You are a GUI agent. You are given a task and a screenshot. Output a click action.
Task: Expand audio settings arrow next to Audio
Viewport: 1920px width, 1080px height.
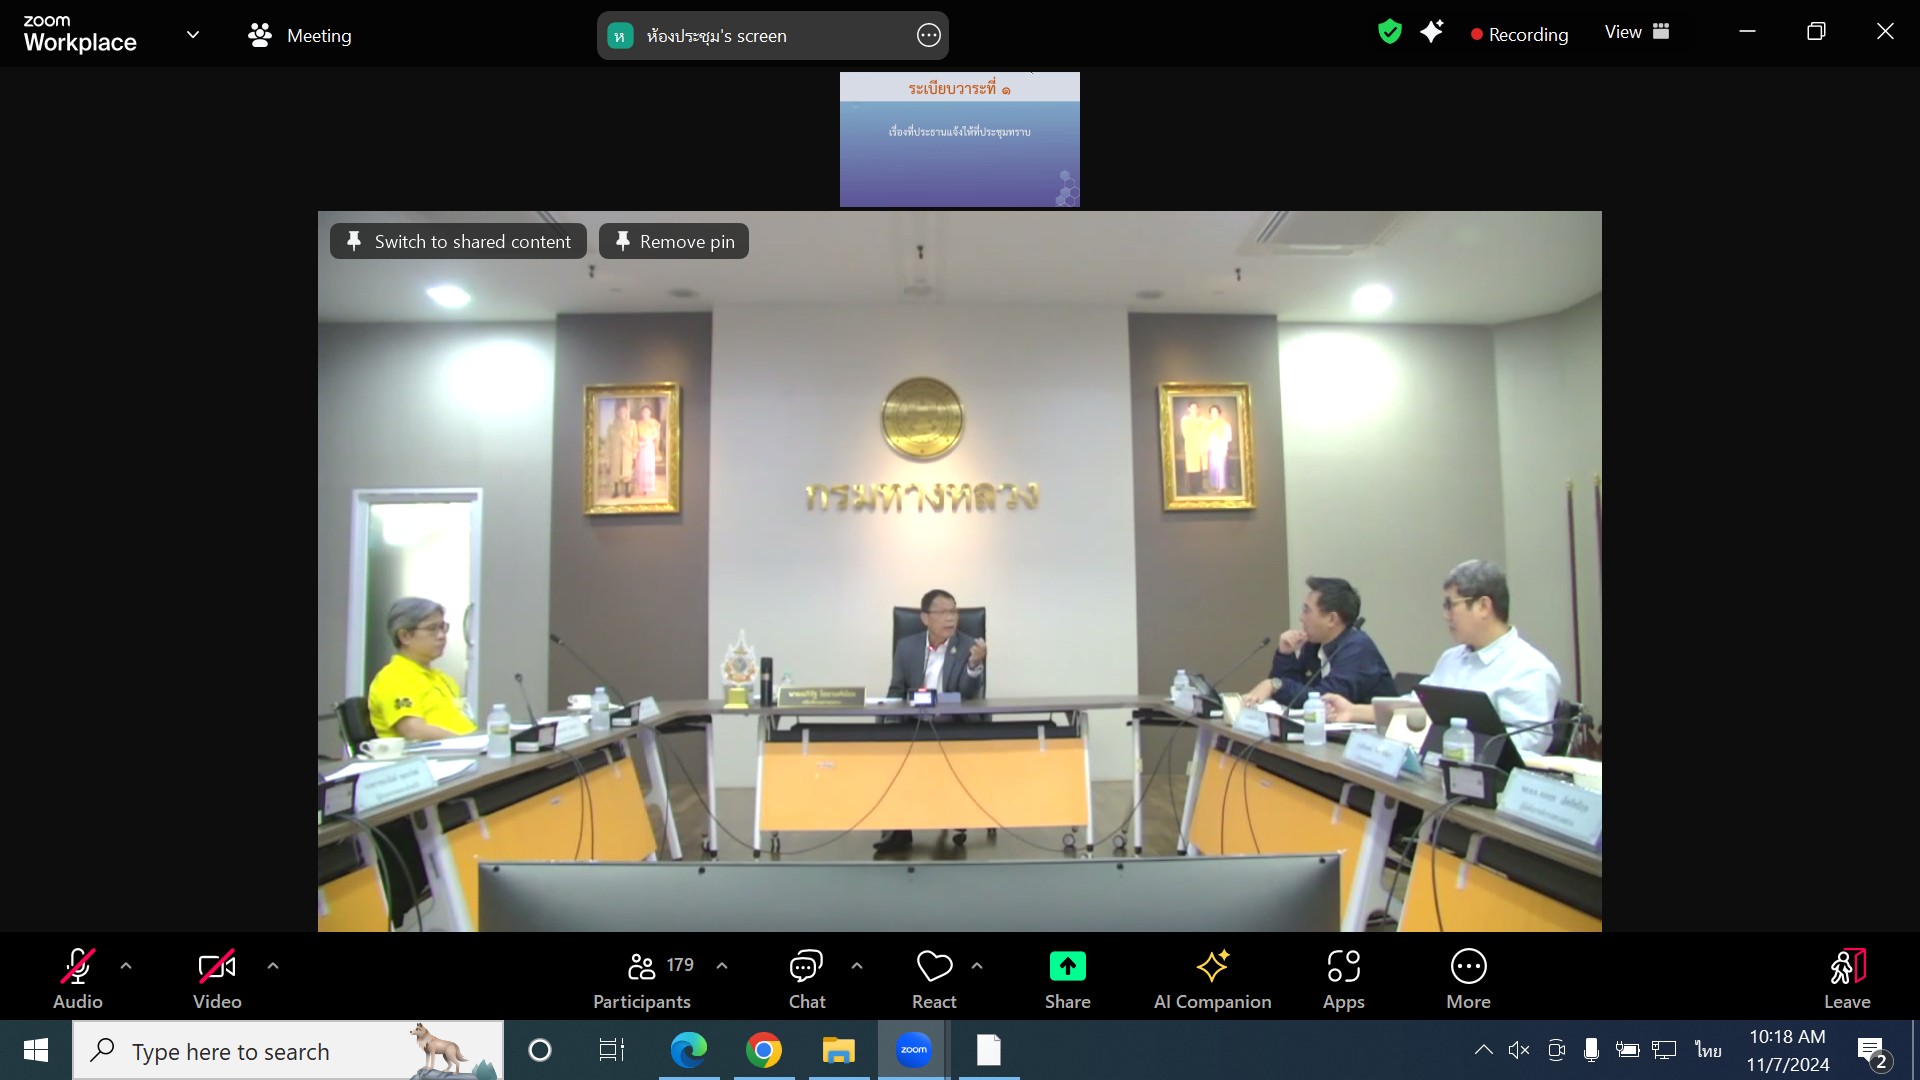(126, 966)
